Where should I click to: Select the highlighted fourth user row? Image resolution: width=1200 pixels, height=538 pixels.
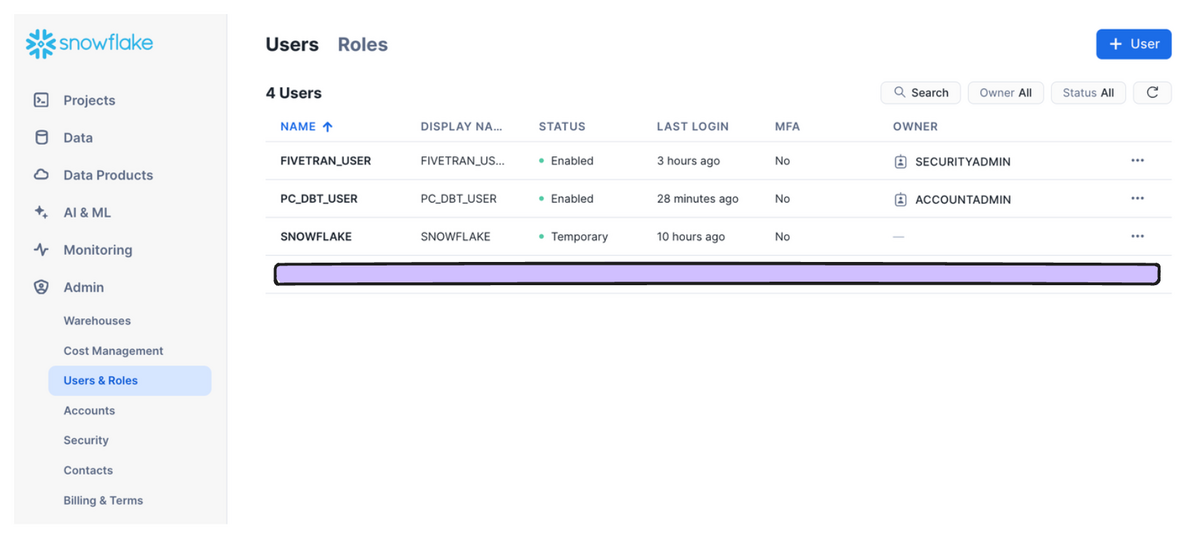pyautogui.click(x=716, y=274)
